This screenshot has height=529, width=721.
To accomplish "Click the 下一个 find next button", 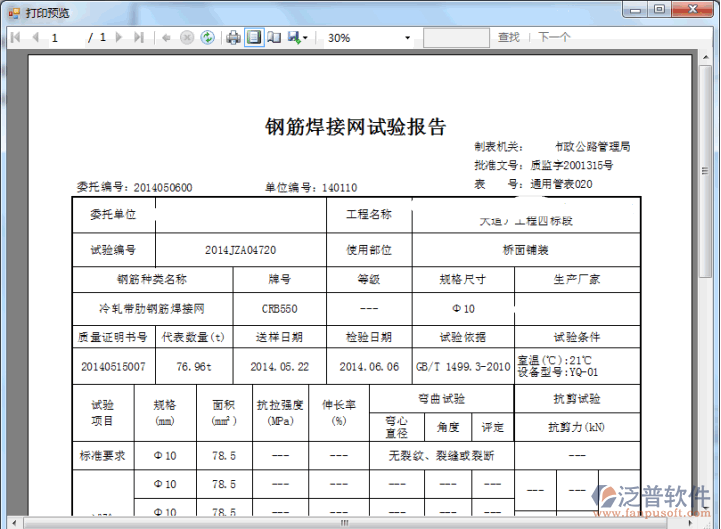I will point(554,37).
